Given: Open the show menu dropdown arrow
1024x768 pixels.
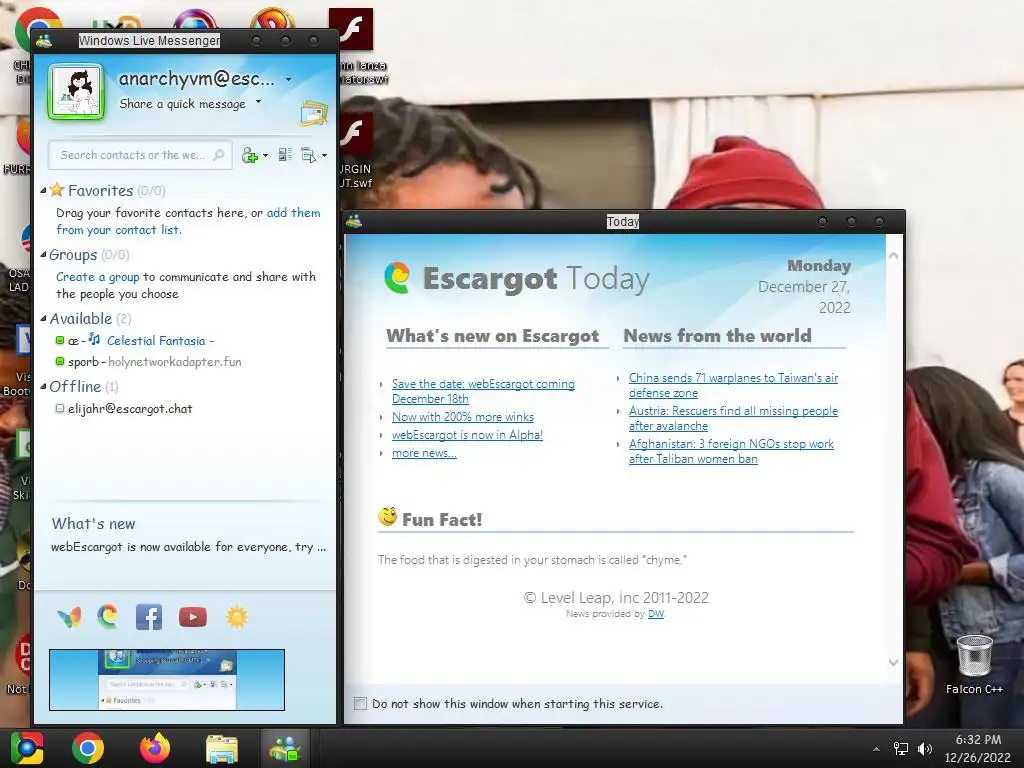Looking at the screenshot, I should [324, 155].
